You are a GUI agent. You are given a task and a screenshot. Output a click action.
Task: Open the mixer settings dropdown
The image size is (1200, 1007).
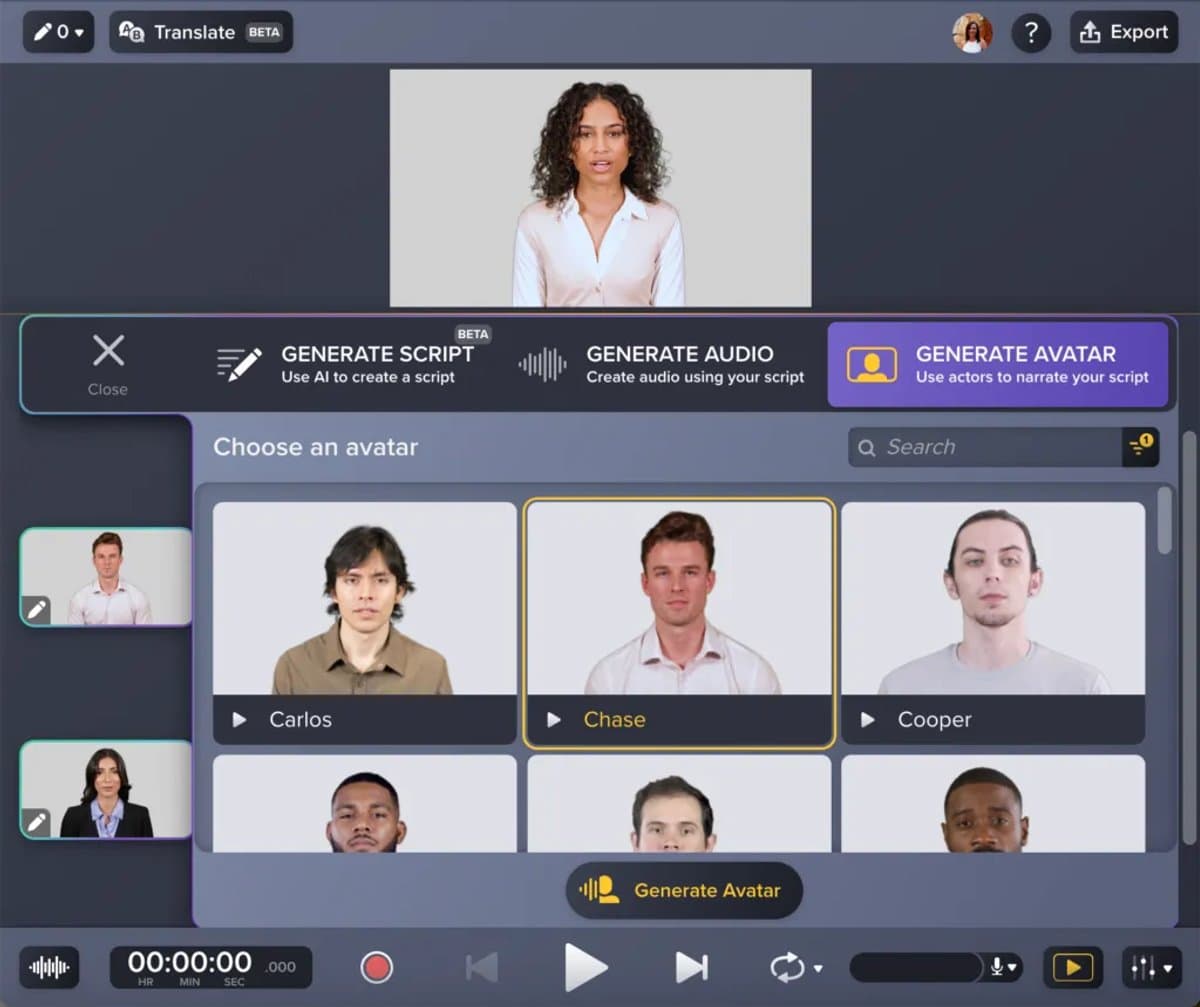(x=1151, y=967)
